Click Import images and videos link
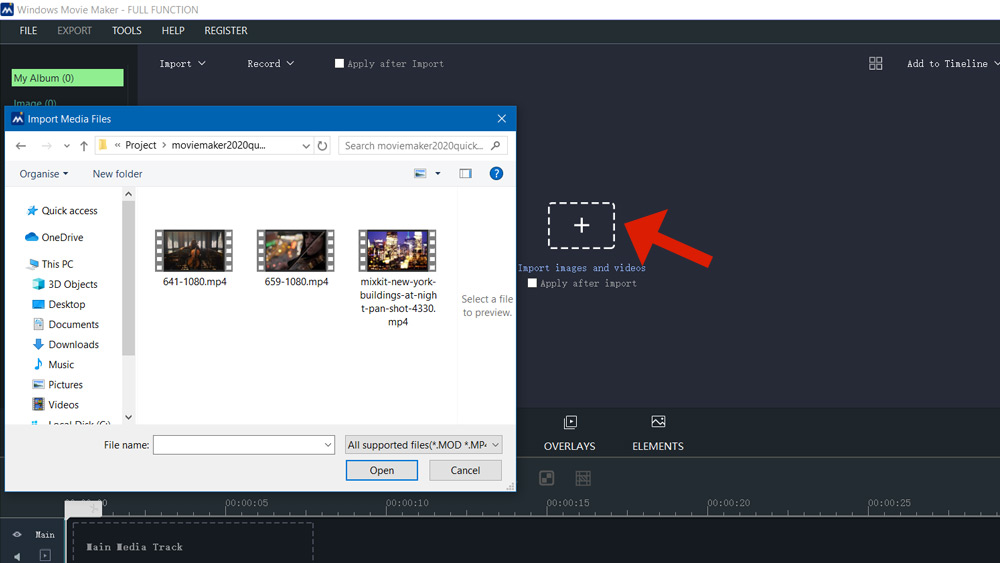1000x563 pixels. 582,268
